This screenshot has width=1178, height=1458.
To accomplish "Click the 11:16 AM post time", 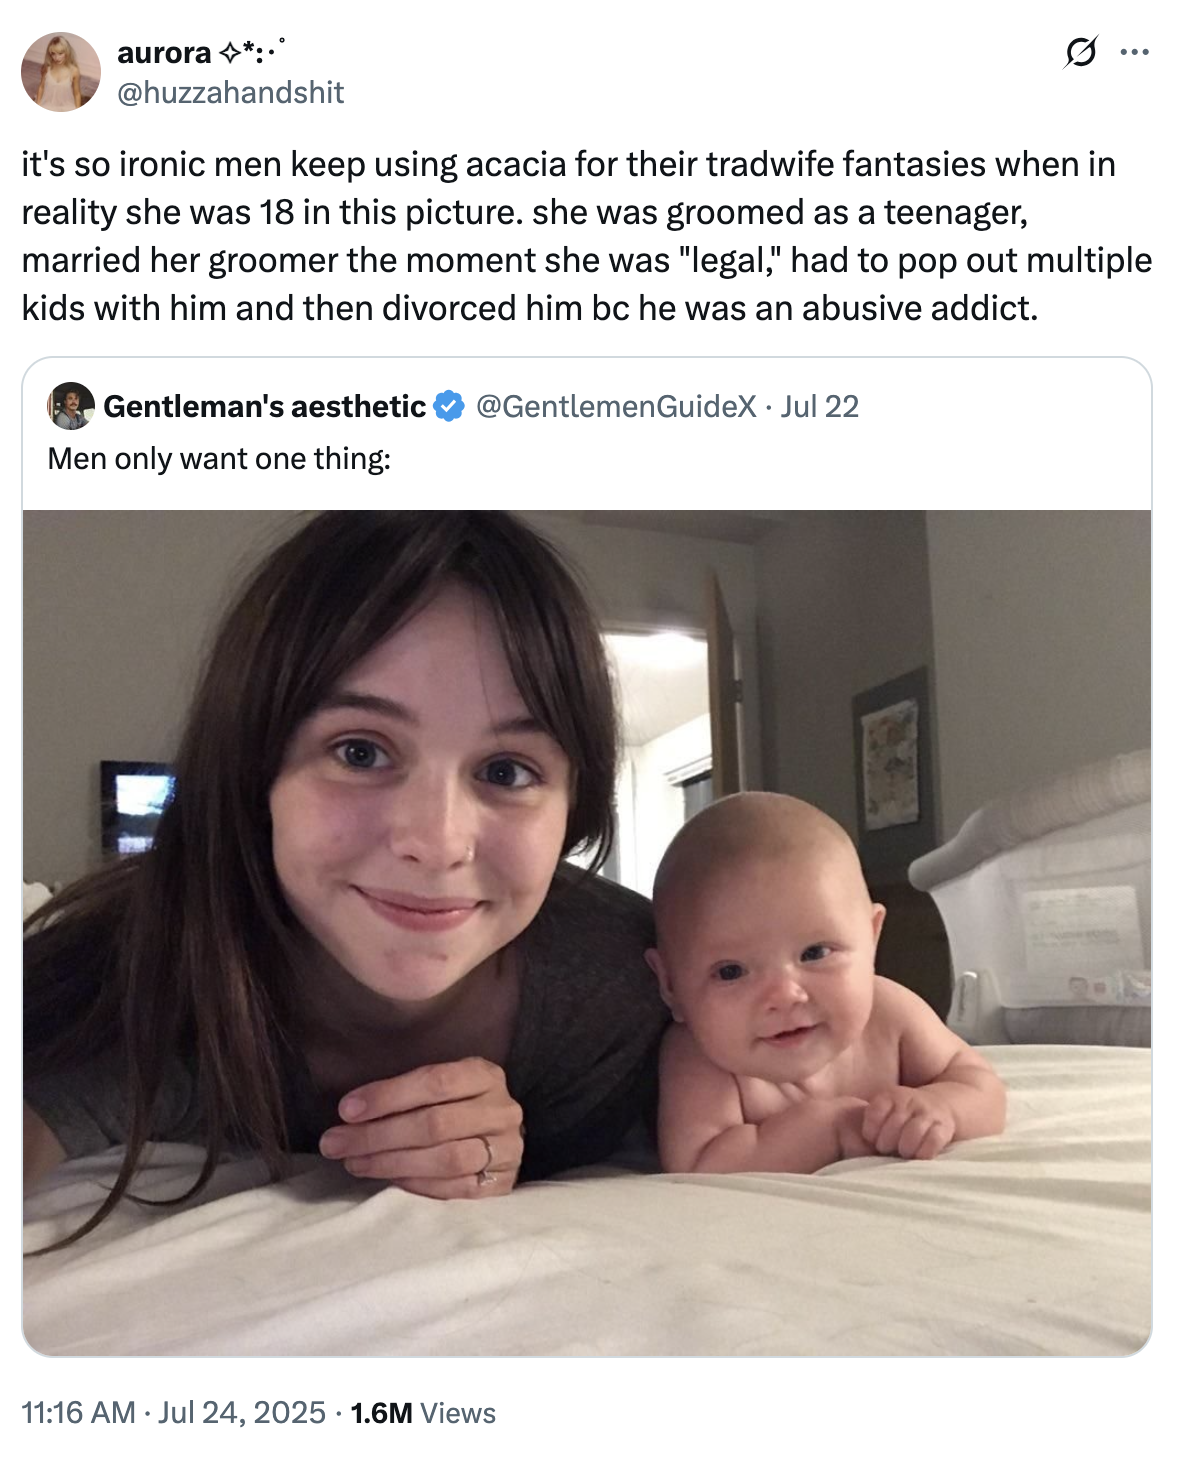I will tap(78, 1412).
